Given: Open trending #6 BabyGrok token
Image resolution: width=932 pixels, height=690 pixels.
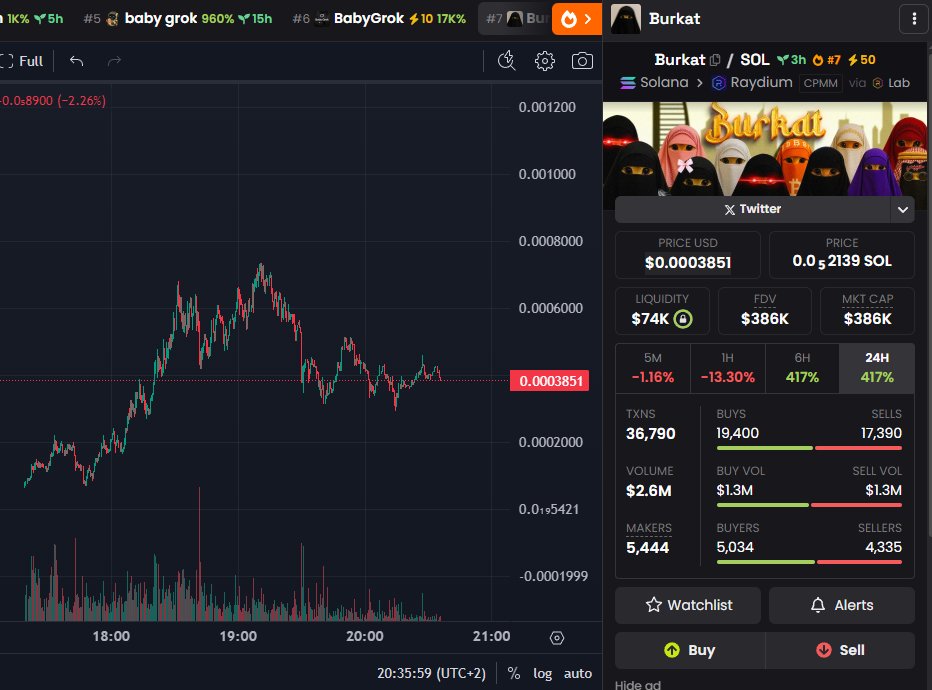Looking at the screenshot, I should pos(379,18).
